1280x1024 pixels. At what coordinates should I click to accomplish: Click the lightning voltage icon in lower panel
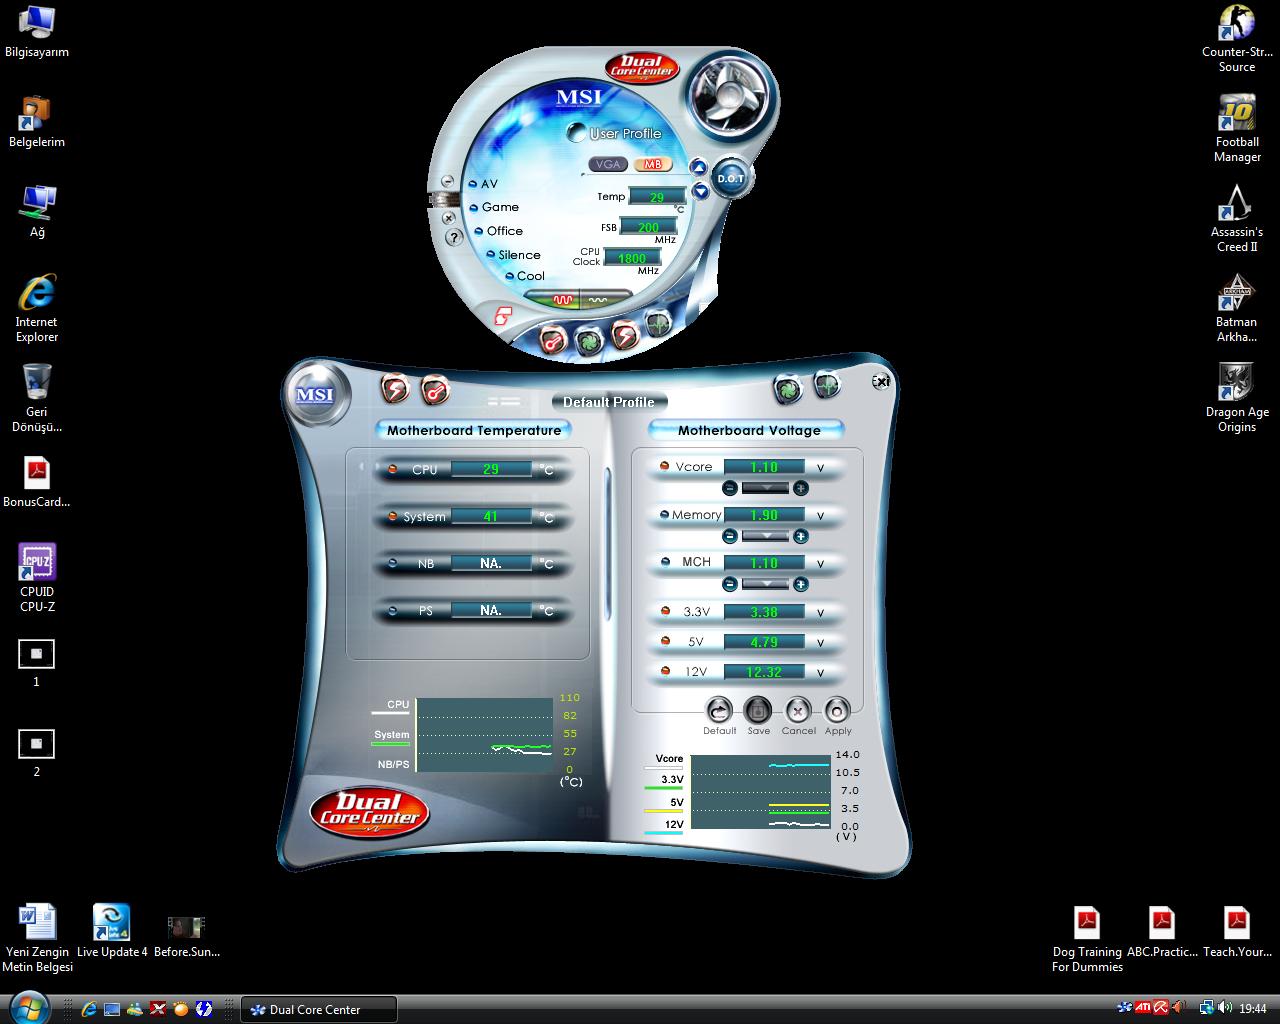396,388
